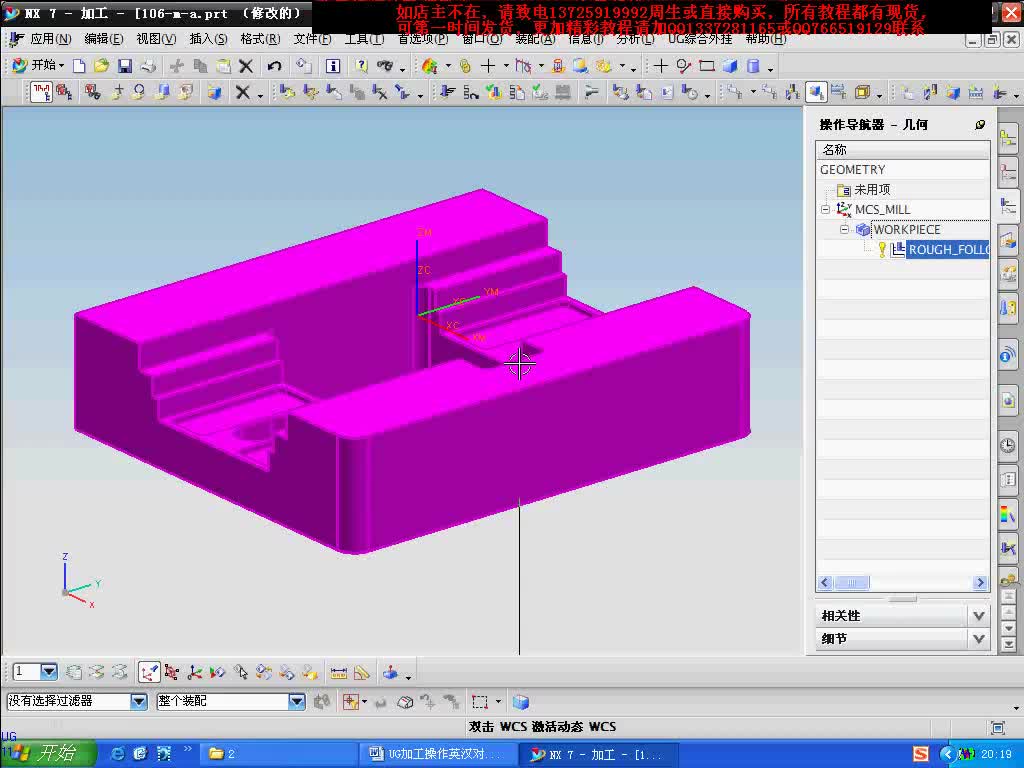1024x768 pixels.
Task: Open the 应用(N) menu
Action: (x=50, y=39)
